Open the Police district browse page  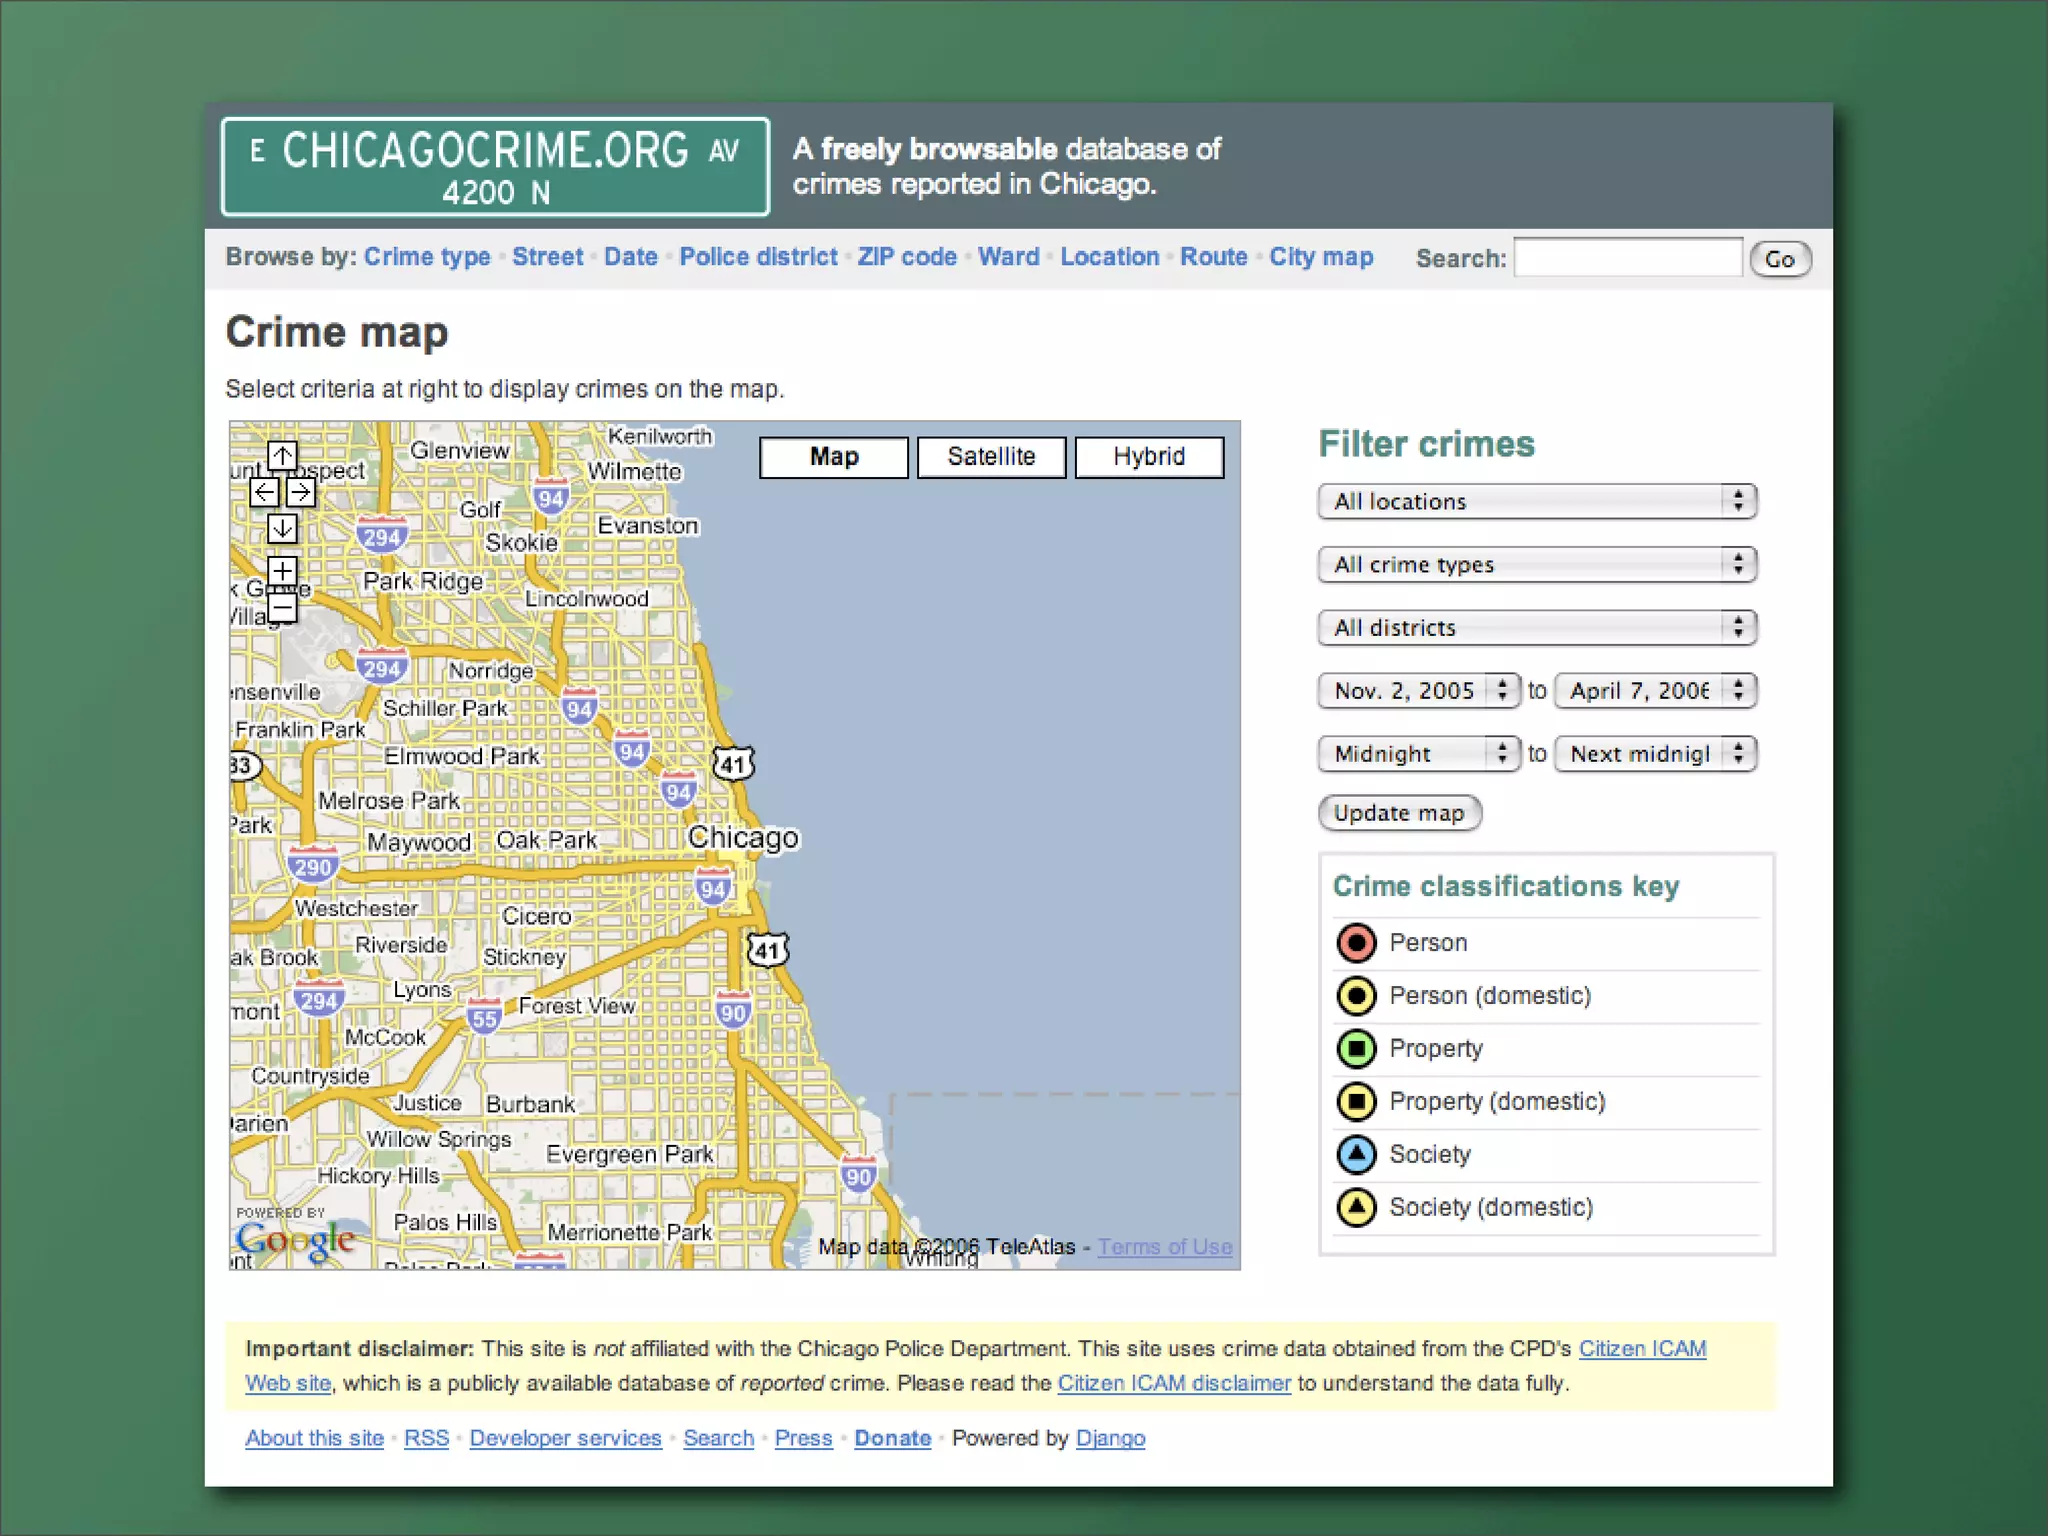tap(758, 257)
